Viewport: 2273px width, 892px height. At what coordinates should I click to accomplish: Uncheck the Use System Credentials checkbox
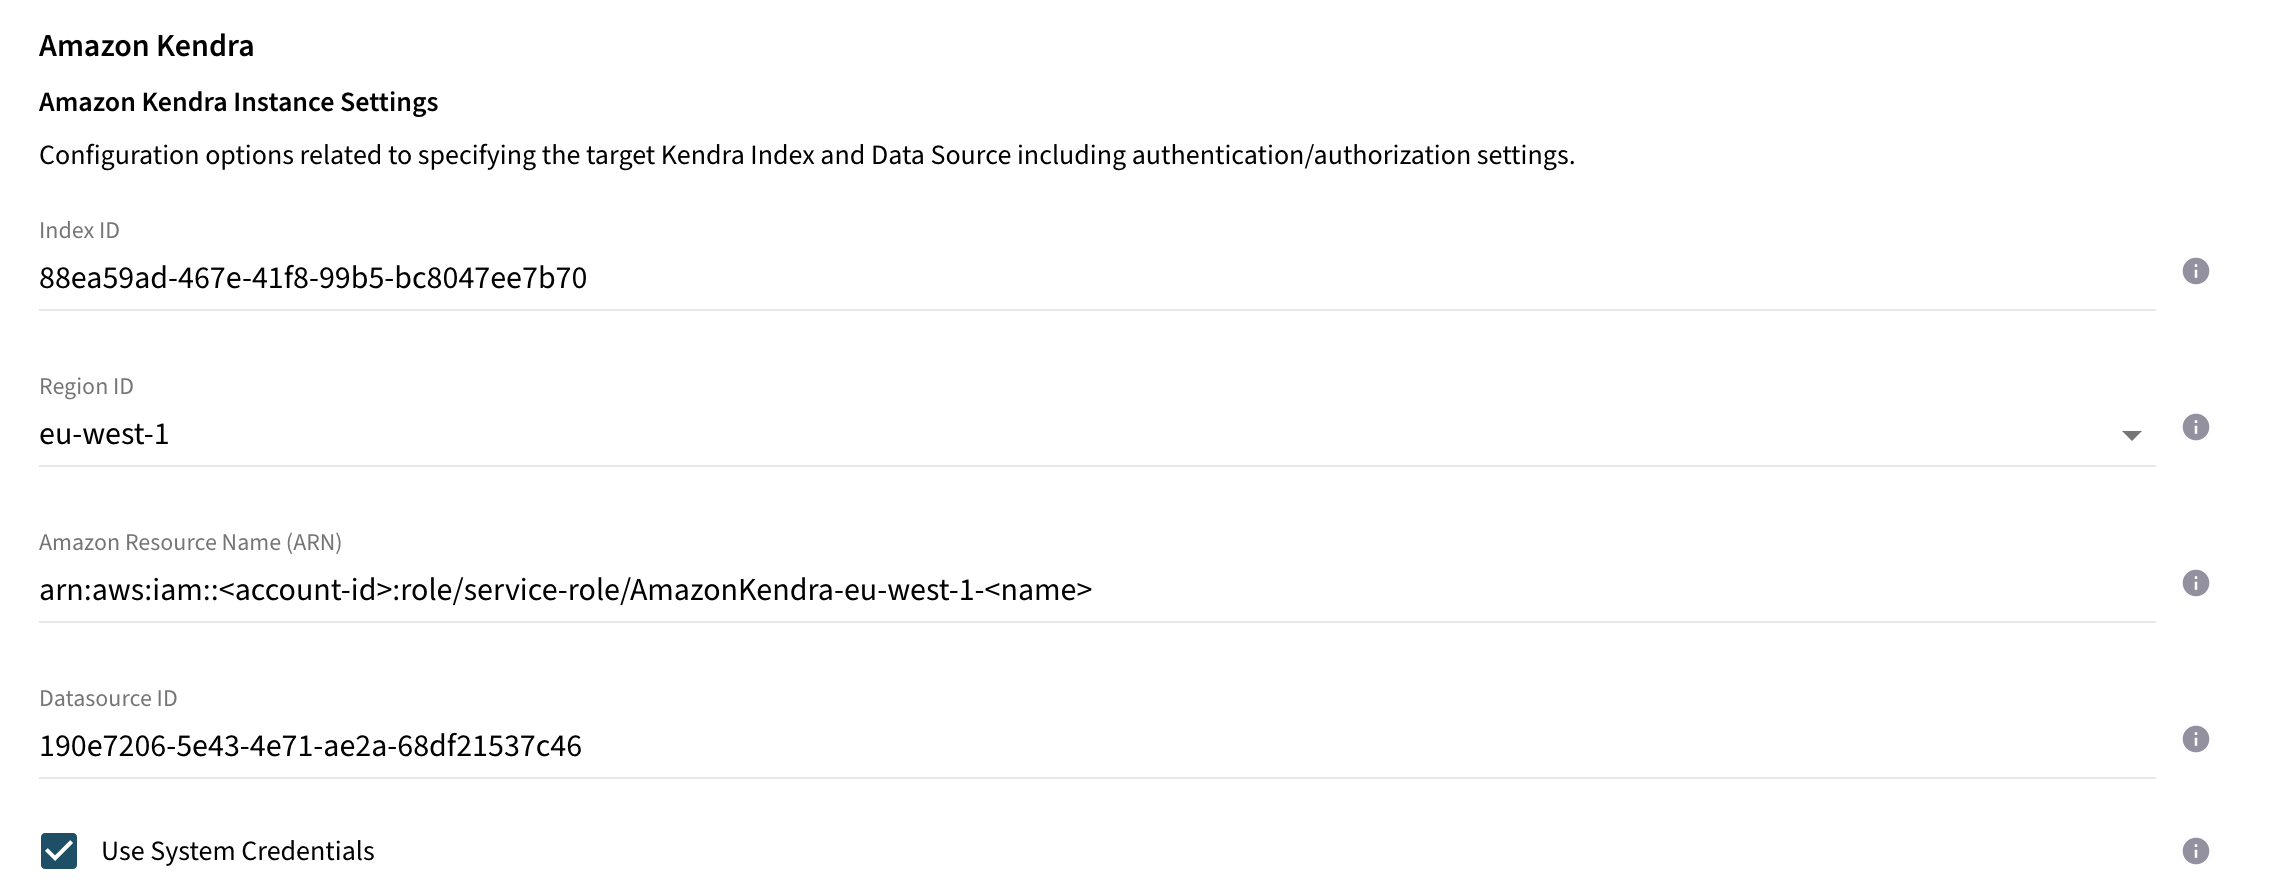pos(60,850)
